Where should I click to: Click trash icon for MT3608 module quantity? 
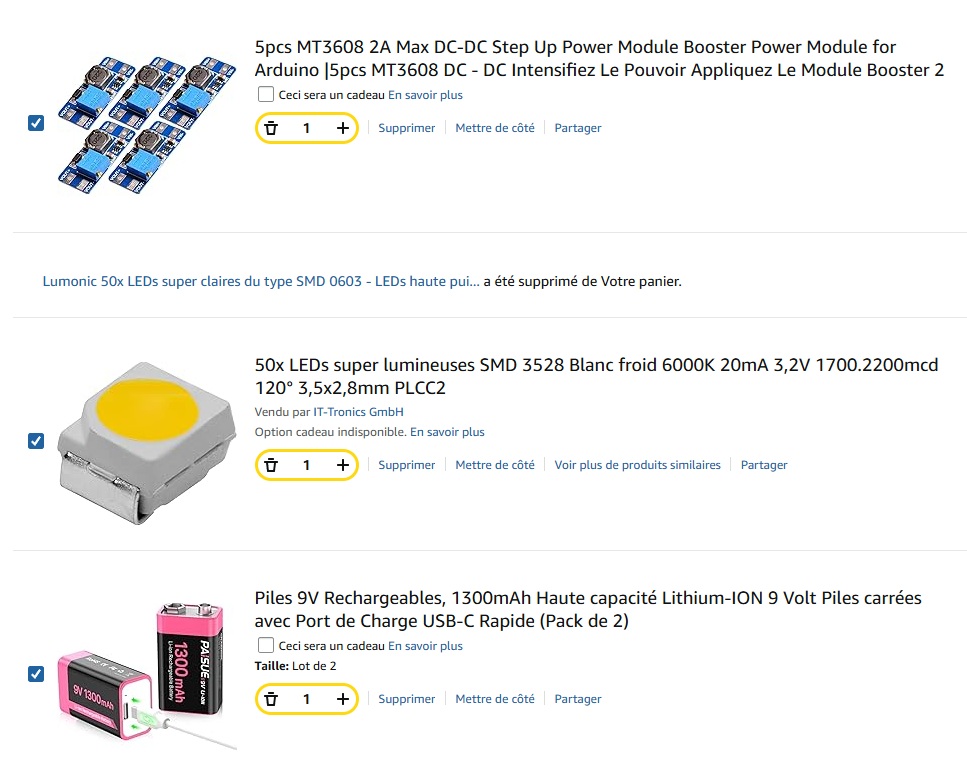271,128
